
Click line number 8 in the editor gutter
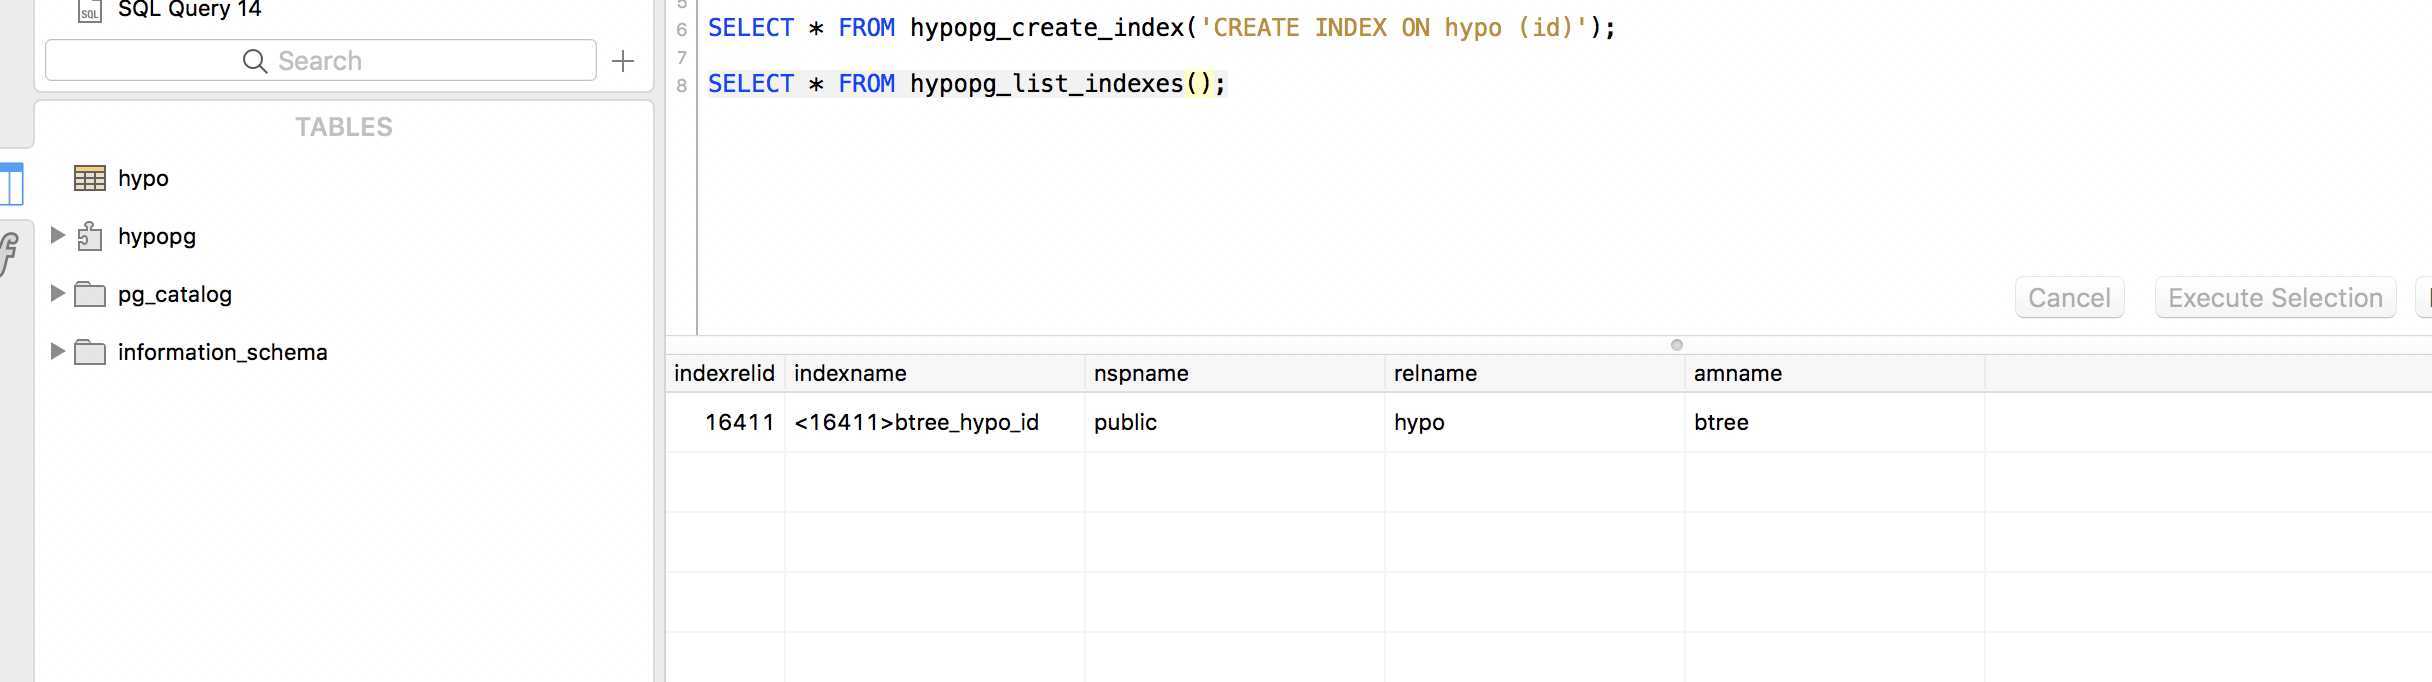point(682,85)
